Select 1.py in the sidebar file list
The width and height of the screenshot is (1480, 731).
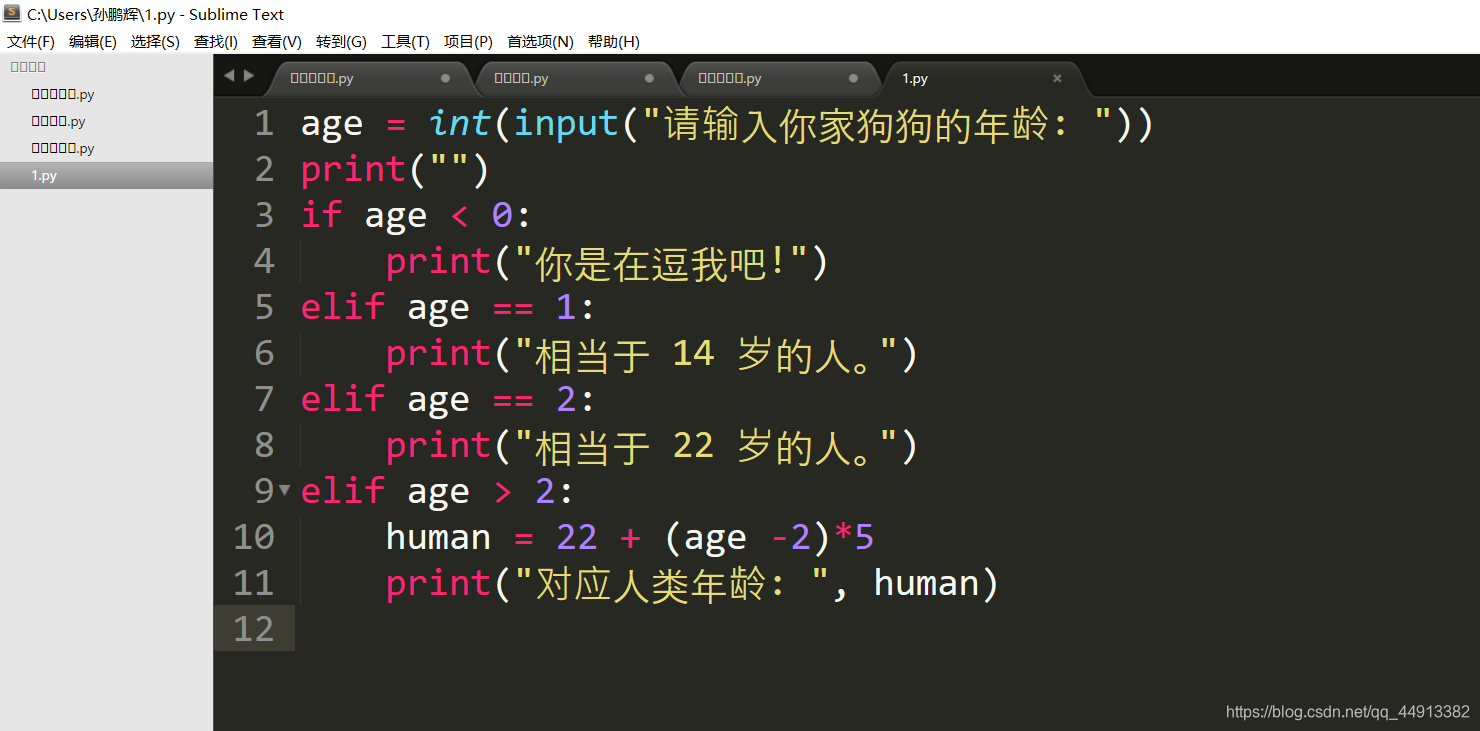point(106,175)
